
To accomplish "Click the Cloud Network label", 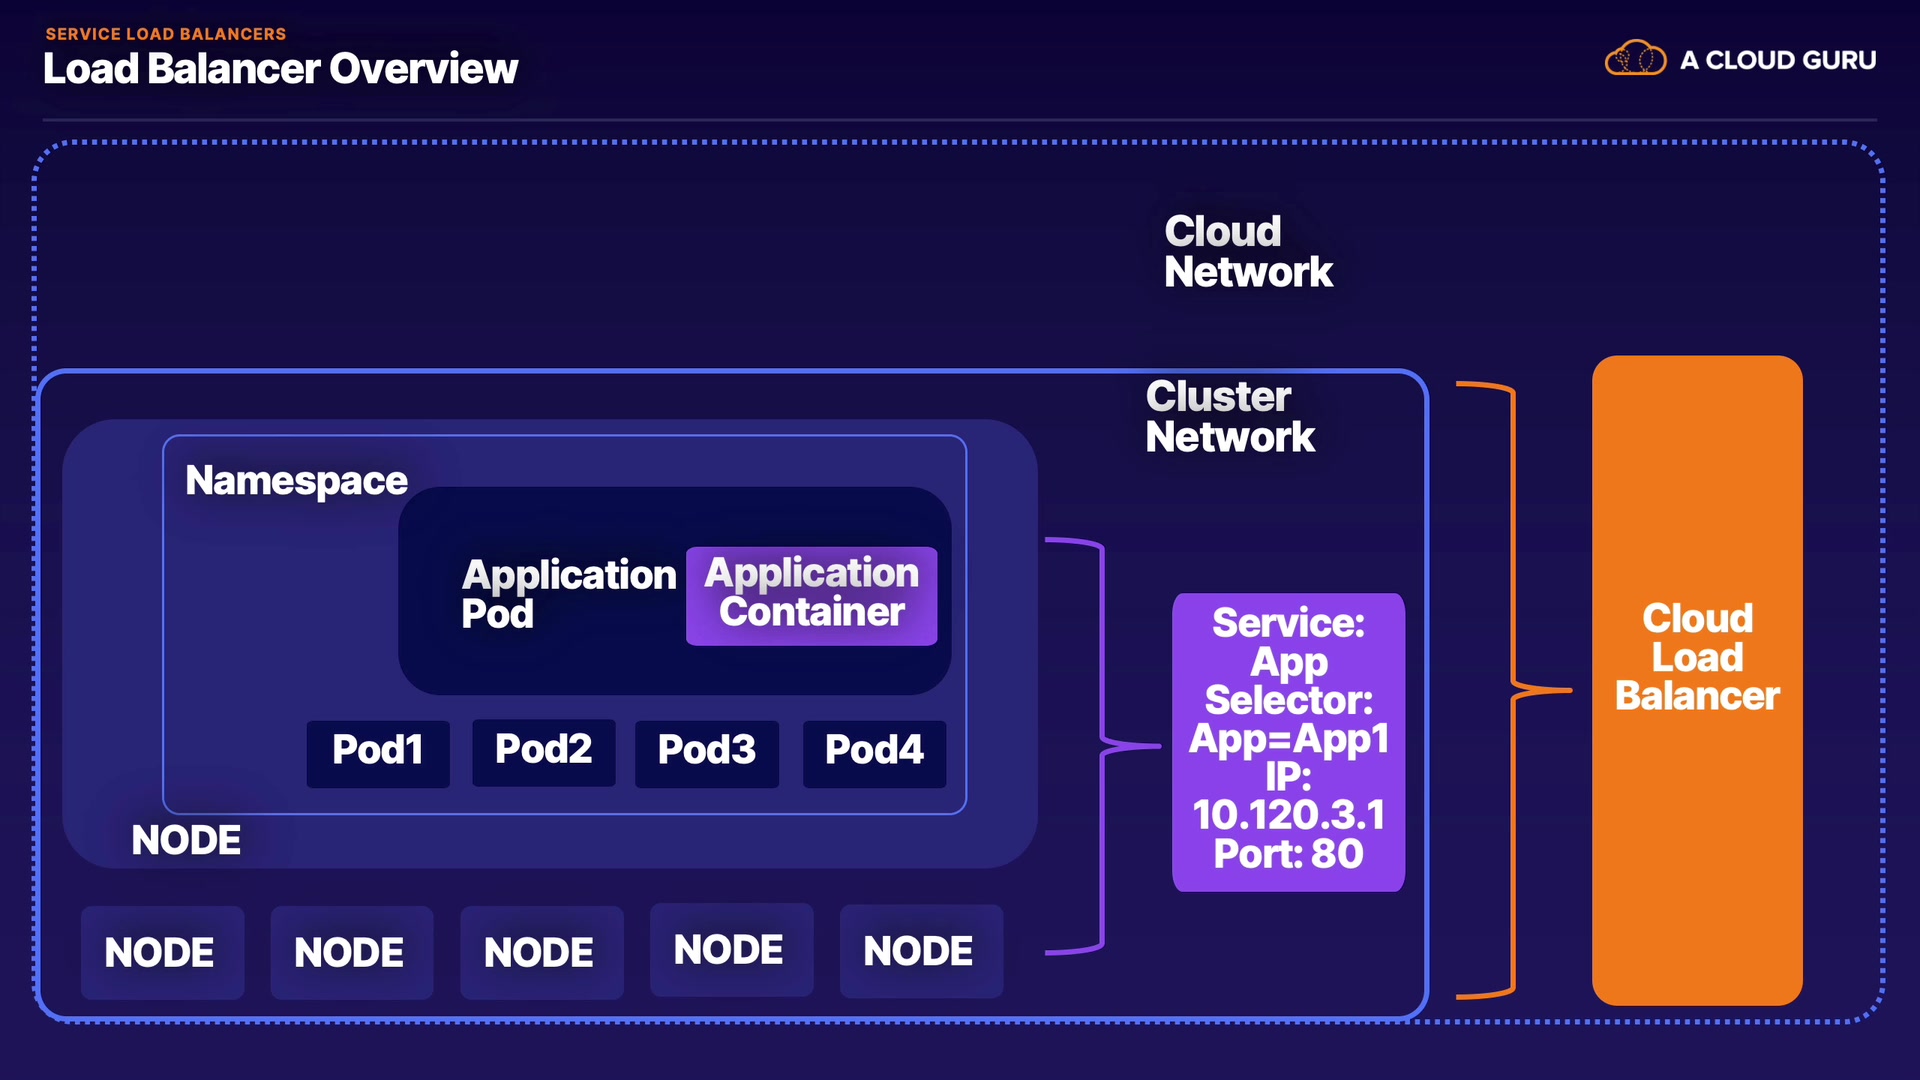I will pyautogui.click(x=1248, y=252).
